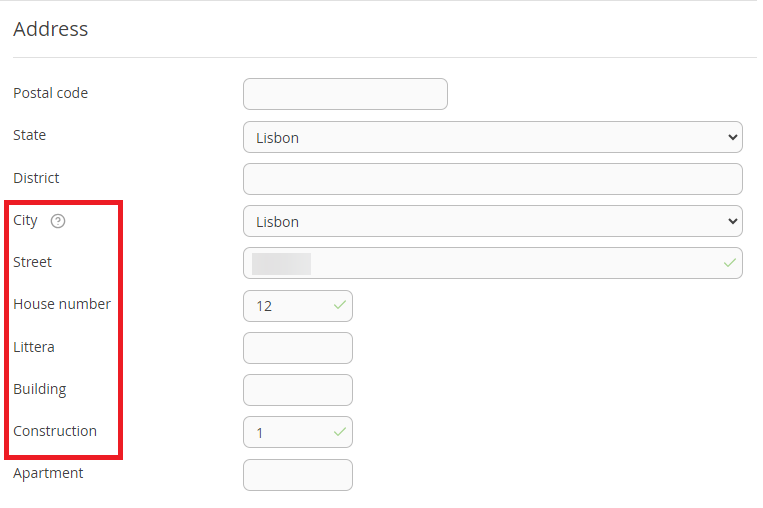Expand the City dropdown arrow
The width and height of the screenshot is (763, 508).
tap(732, 221)
